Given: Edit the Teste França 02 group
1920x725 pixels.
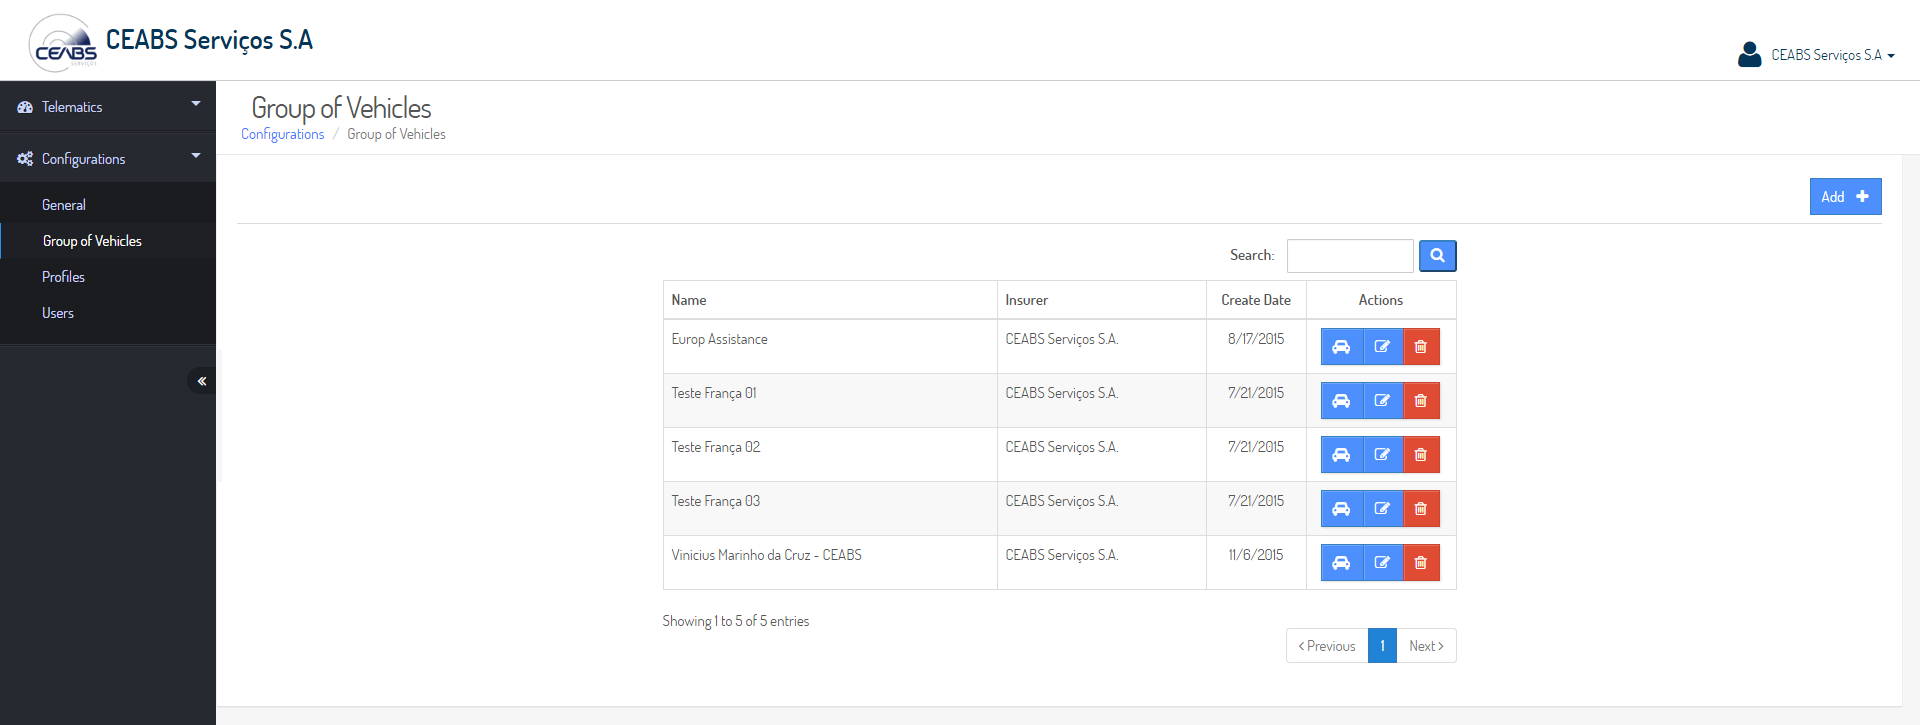Looking at the screenshot, I should click(x=1382, y=455).
